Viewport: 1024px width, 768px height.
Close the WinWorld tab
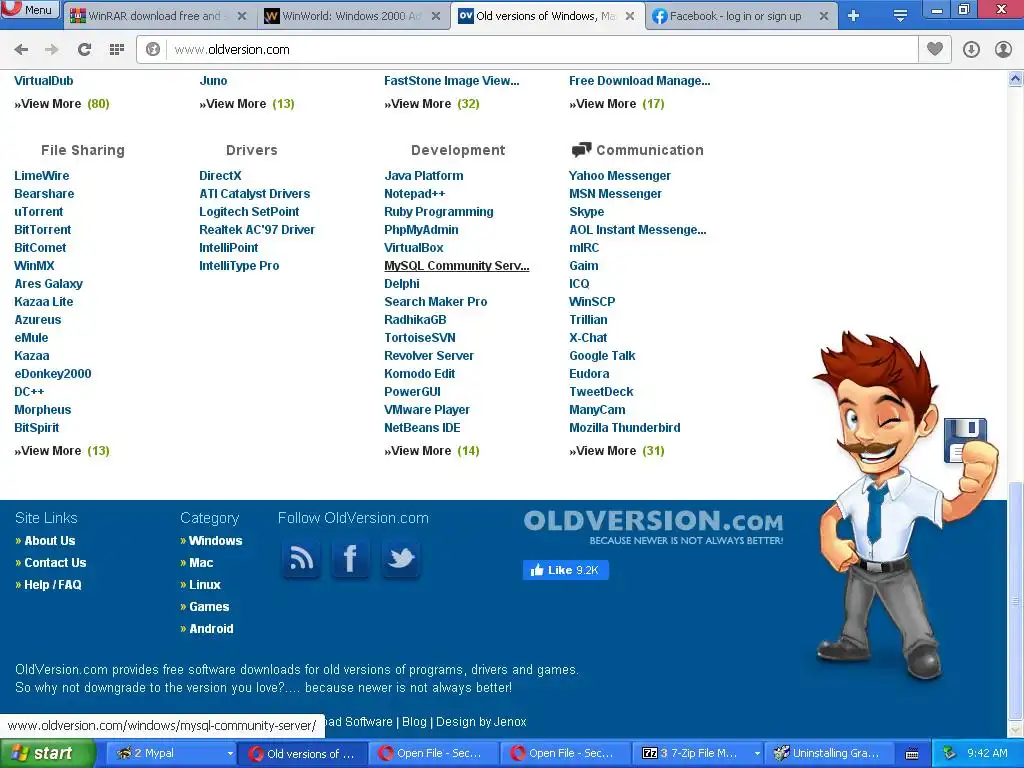tap(436, 16)
